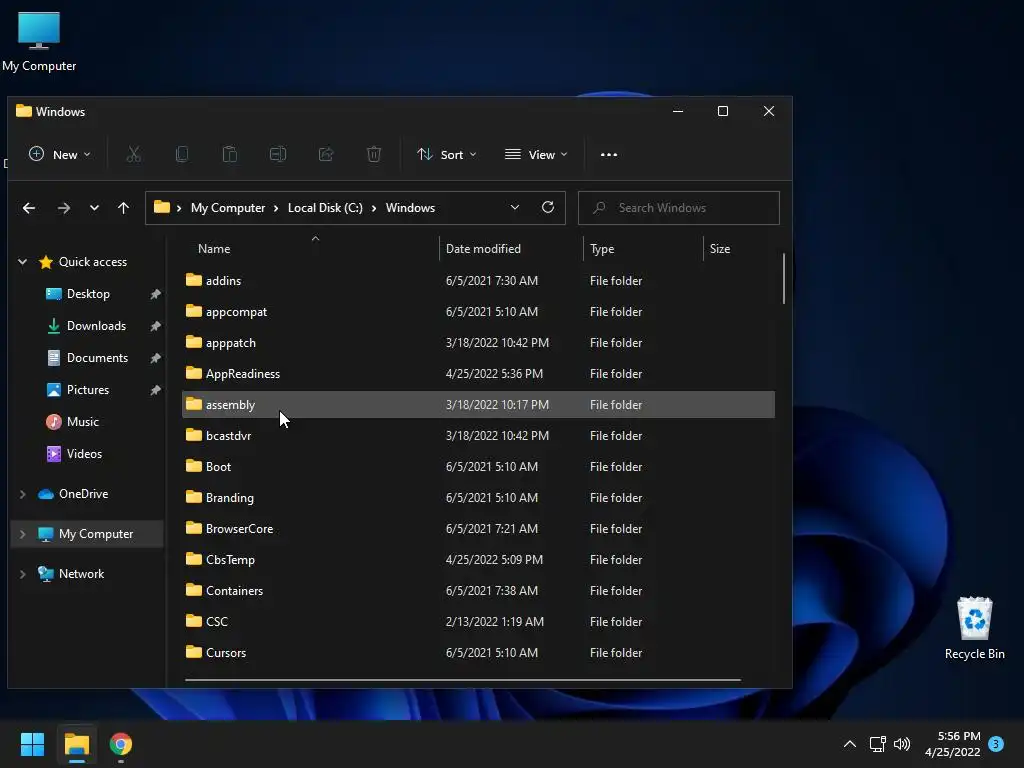Viewport: 1024px width, 768px height.
Task: Click the pin icon beside Pictures
Action: [x=155, y=390]
